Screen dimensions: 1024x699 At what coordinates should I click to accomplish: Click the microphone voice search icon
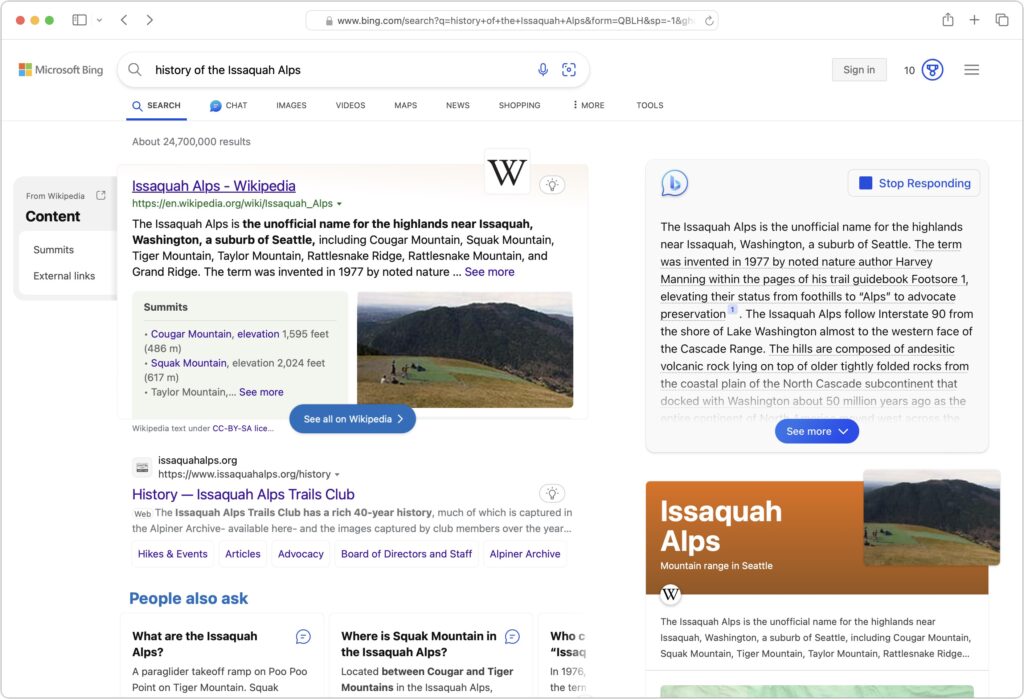[x=543, y=70]
